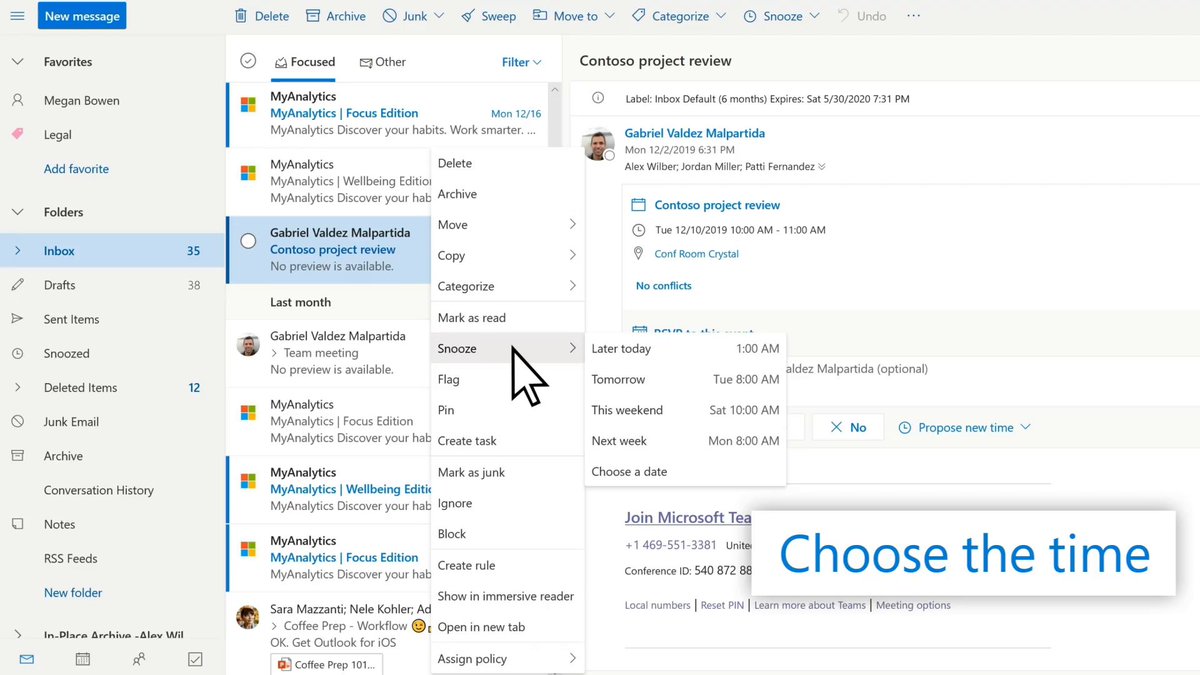Screen dimensions: 1200x675
Task: Switch to the Other tab
Action: (382, 62)
